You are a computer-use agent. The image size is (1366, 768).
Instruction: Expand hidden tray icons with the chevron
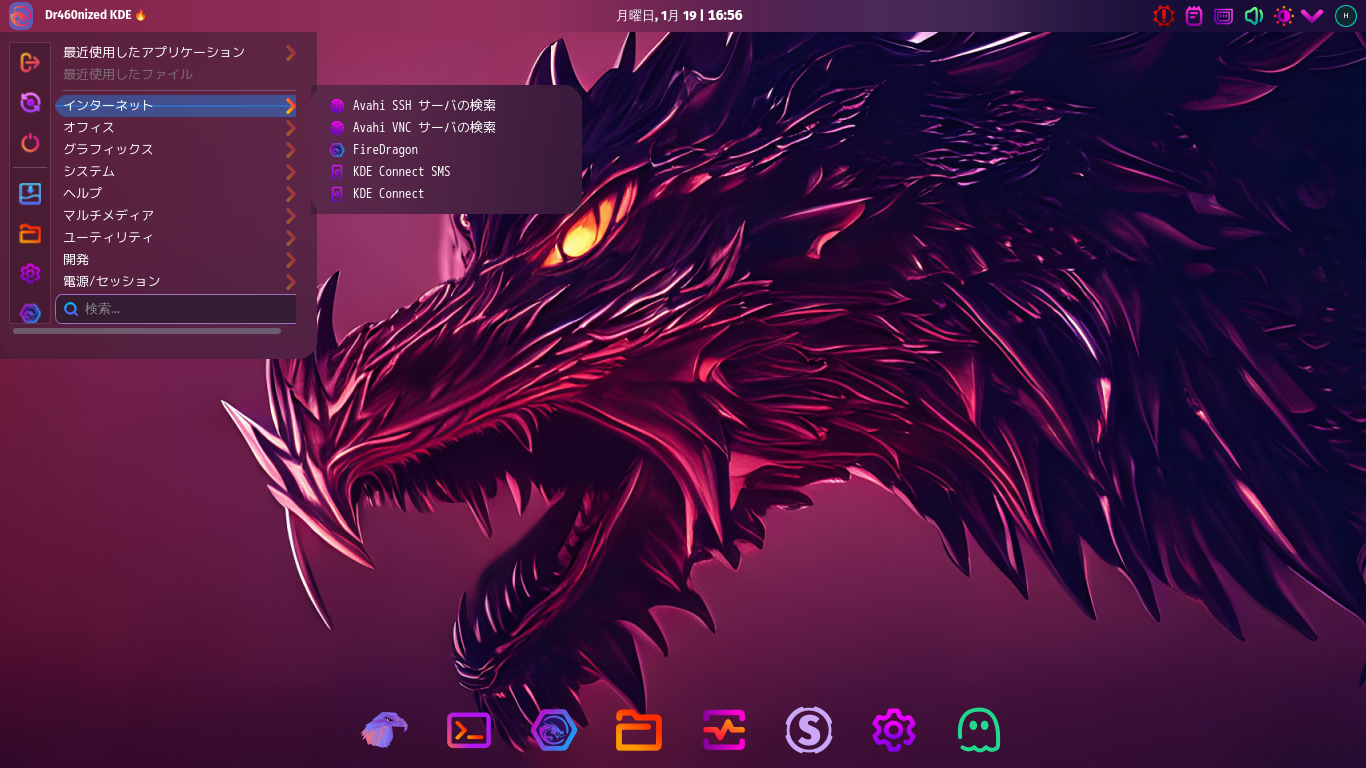[1312, 16]
